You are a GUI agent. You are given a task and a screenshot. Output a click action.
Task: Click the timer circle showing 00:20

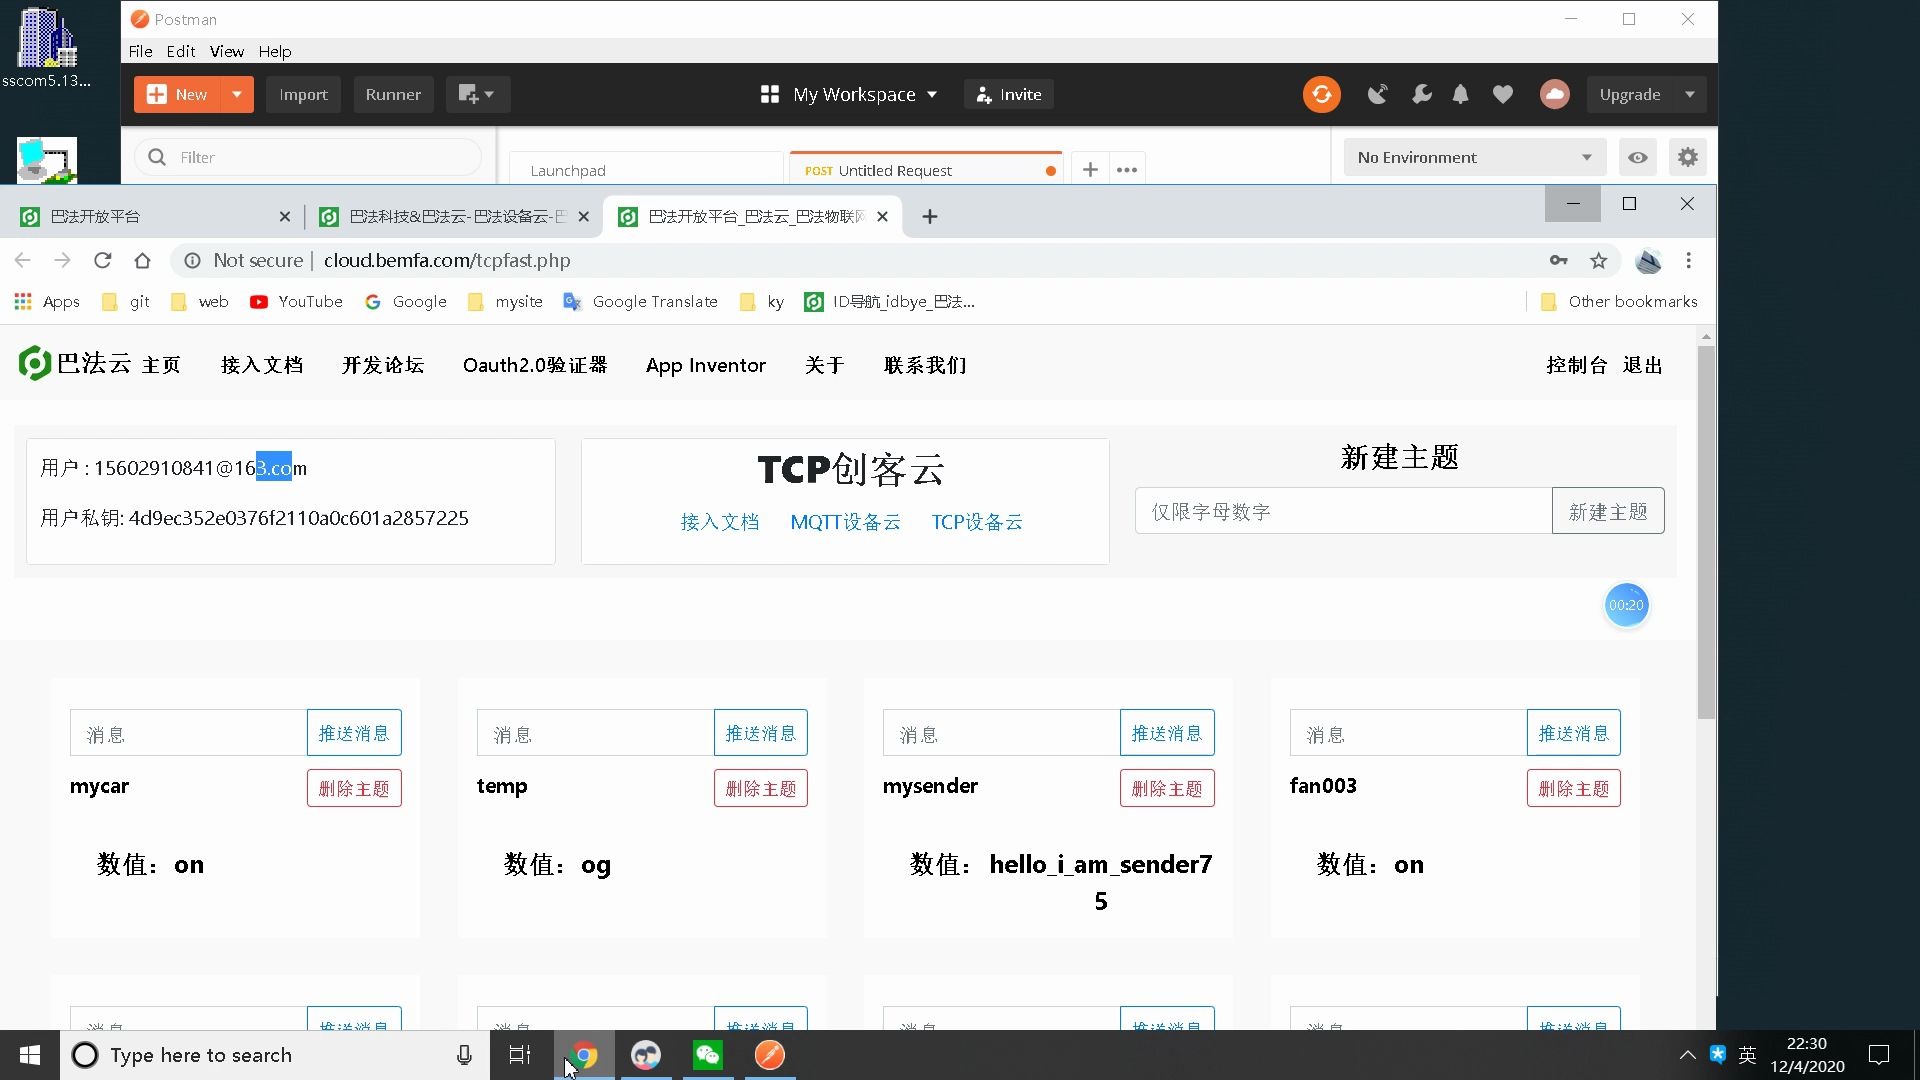[x=1627, y=605]
